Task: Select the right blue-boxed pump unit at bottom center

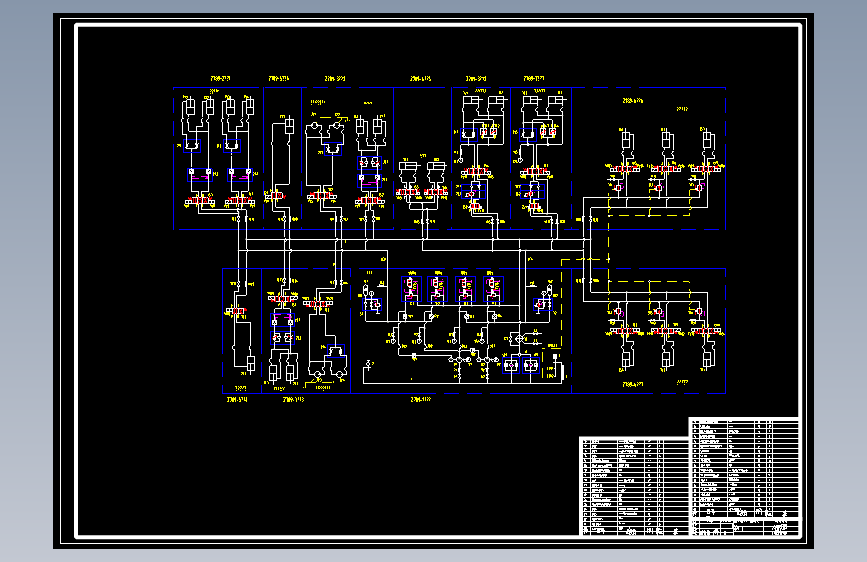Action: [531, 365]
